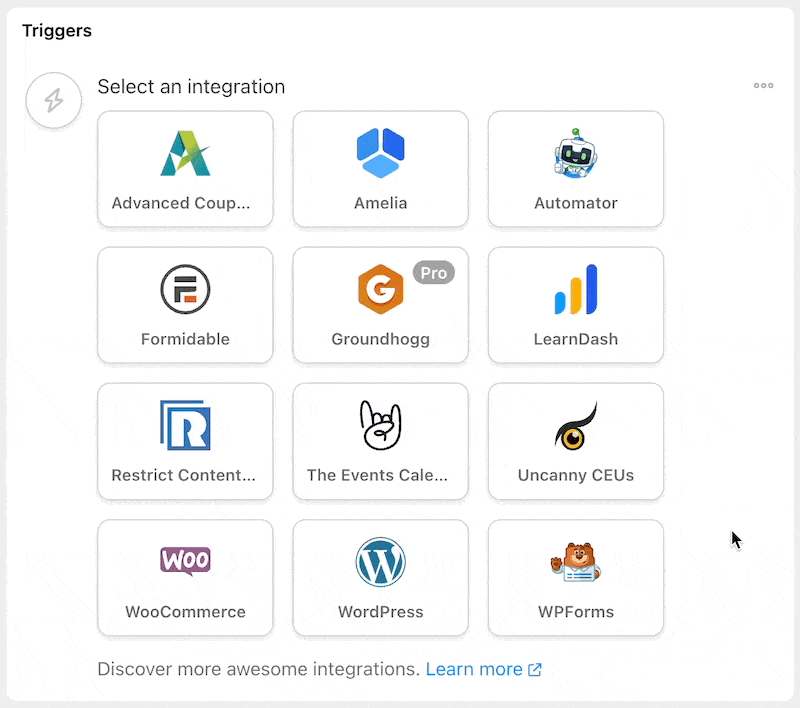The width and height of the screenshot is (800, 708).
Task: Click the Groundhogg card label
Action: click(381, 340)
